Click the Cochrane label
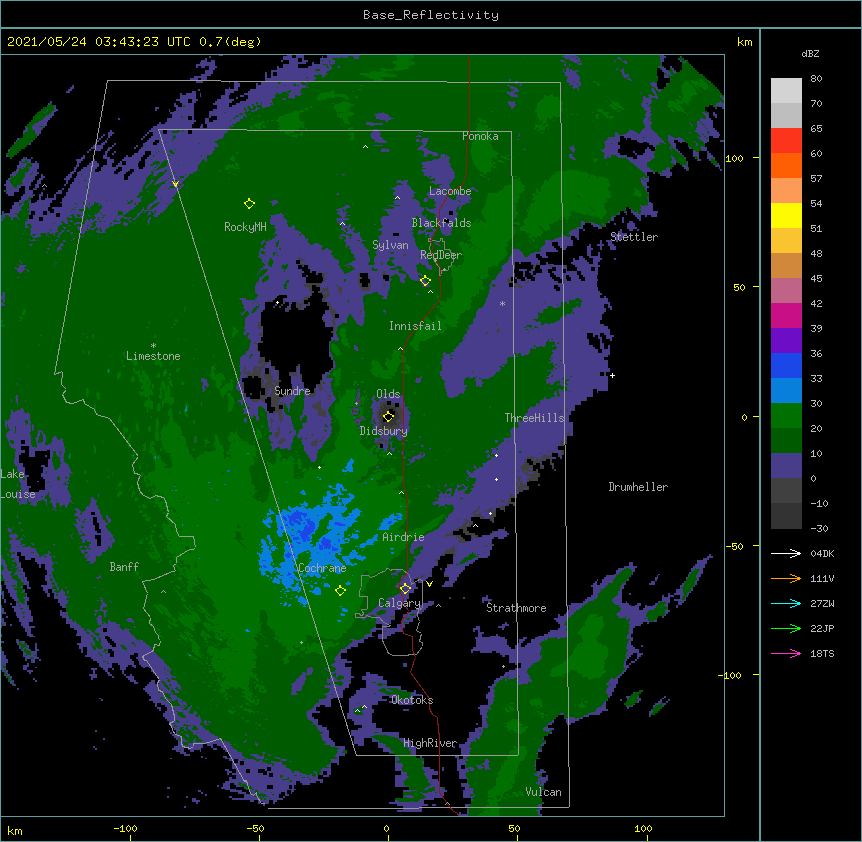 click(x=322, y=568)
